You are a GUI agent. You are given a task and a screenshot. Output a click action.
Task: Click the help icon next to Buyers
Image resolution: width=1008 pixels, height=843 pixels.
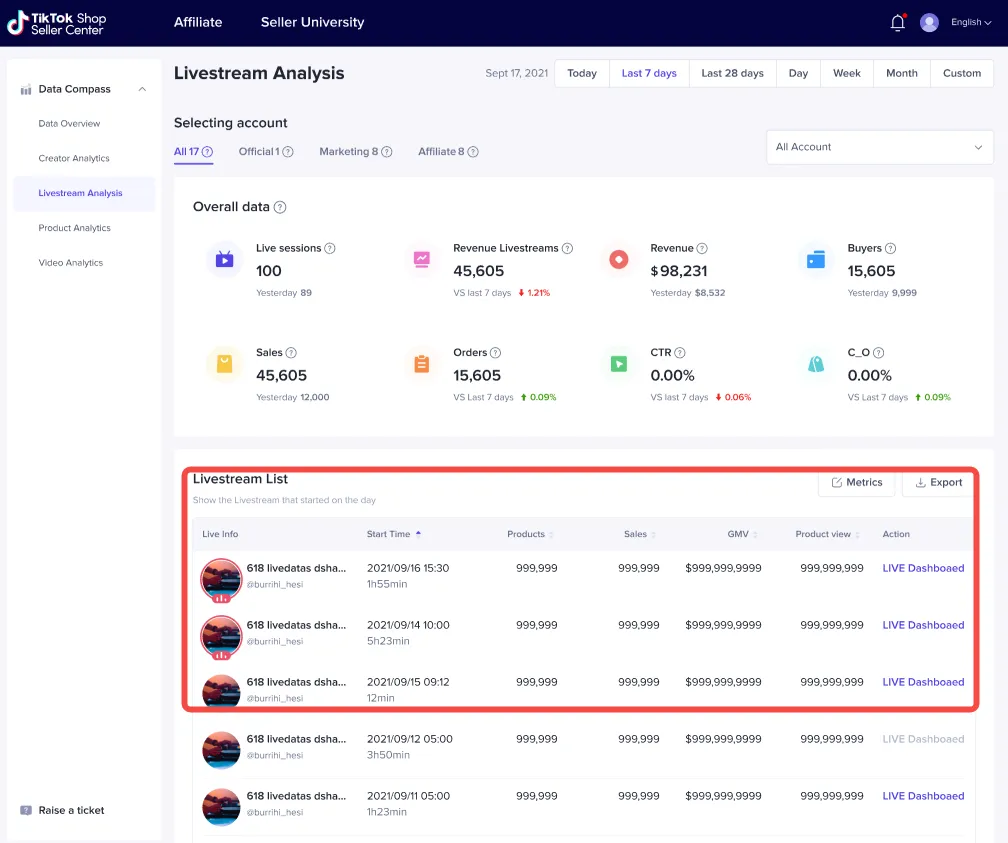click(x=890, y=248)
